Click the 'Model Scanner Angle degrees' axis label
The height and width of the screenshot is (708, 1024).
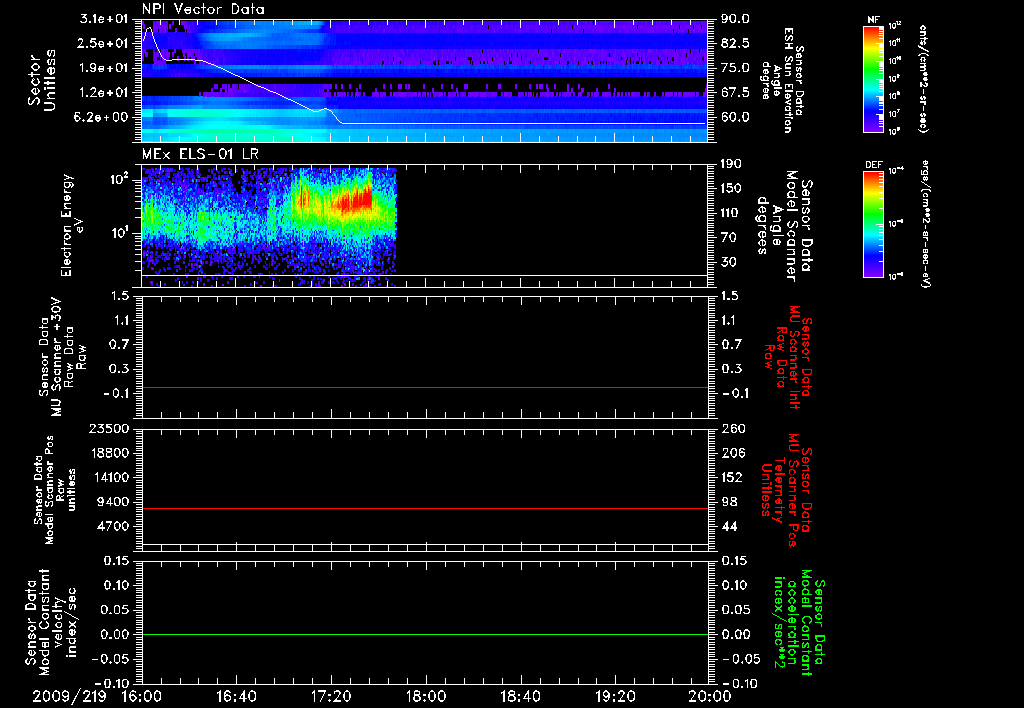pos(784,226)
